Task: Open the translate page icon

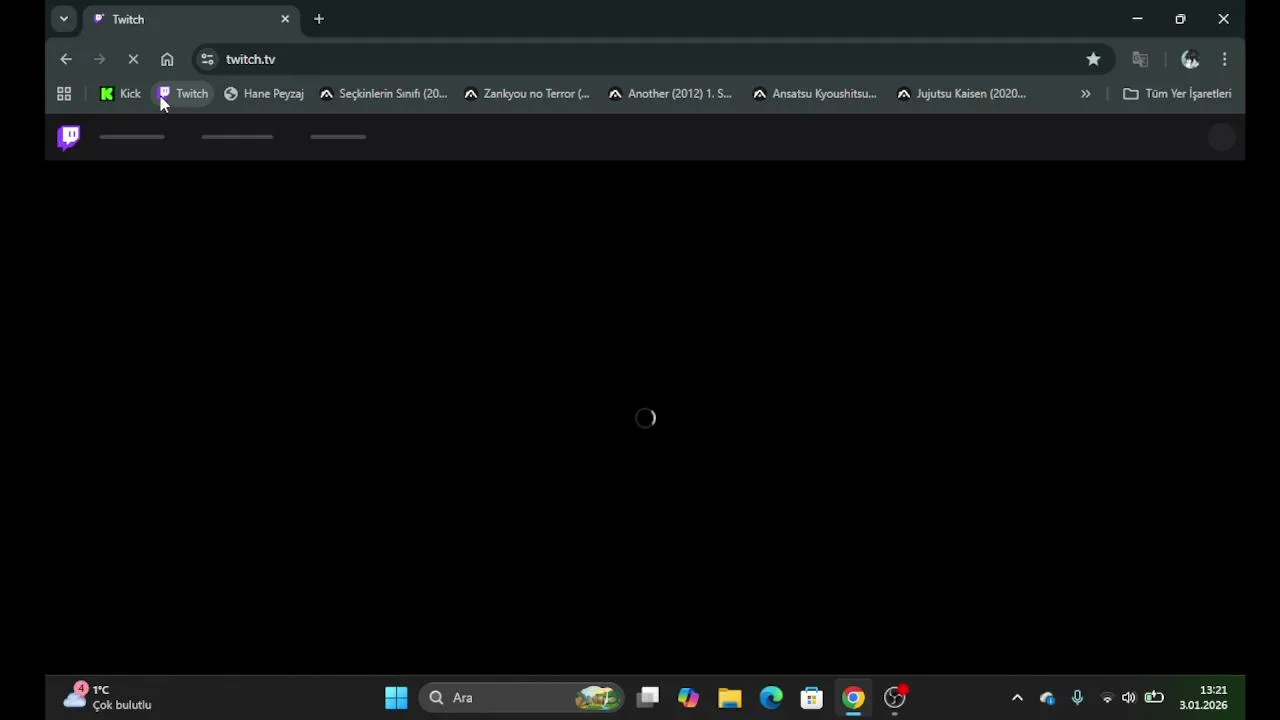Action: pos(1140,59)
